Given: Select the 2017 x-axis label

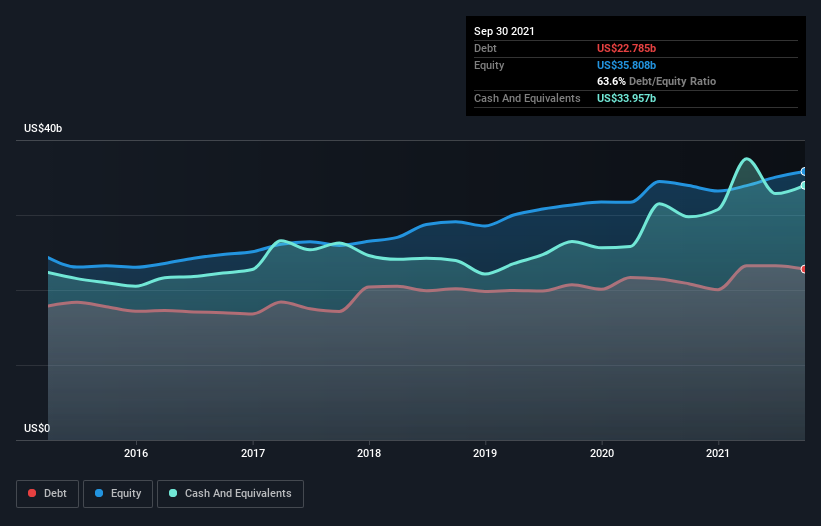Looking at the screenshot, I should point(253,453).
